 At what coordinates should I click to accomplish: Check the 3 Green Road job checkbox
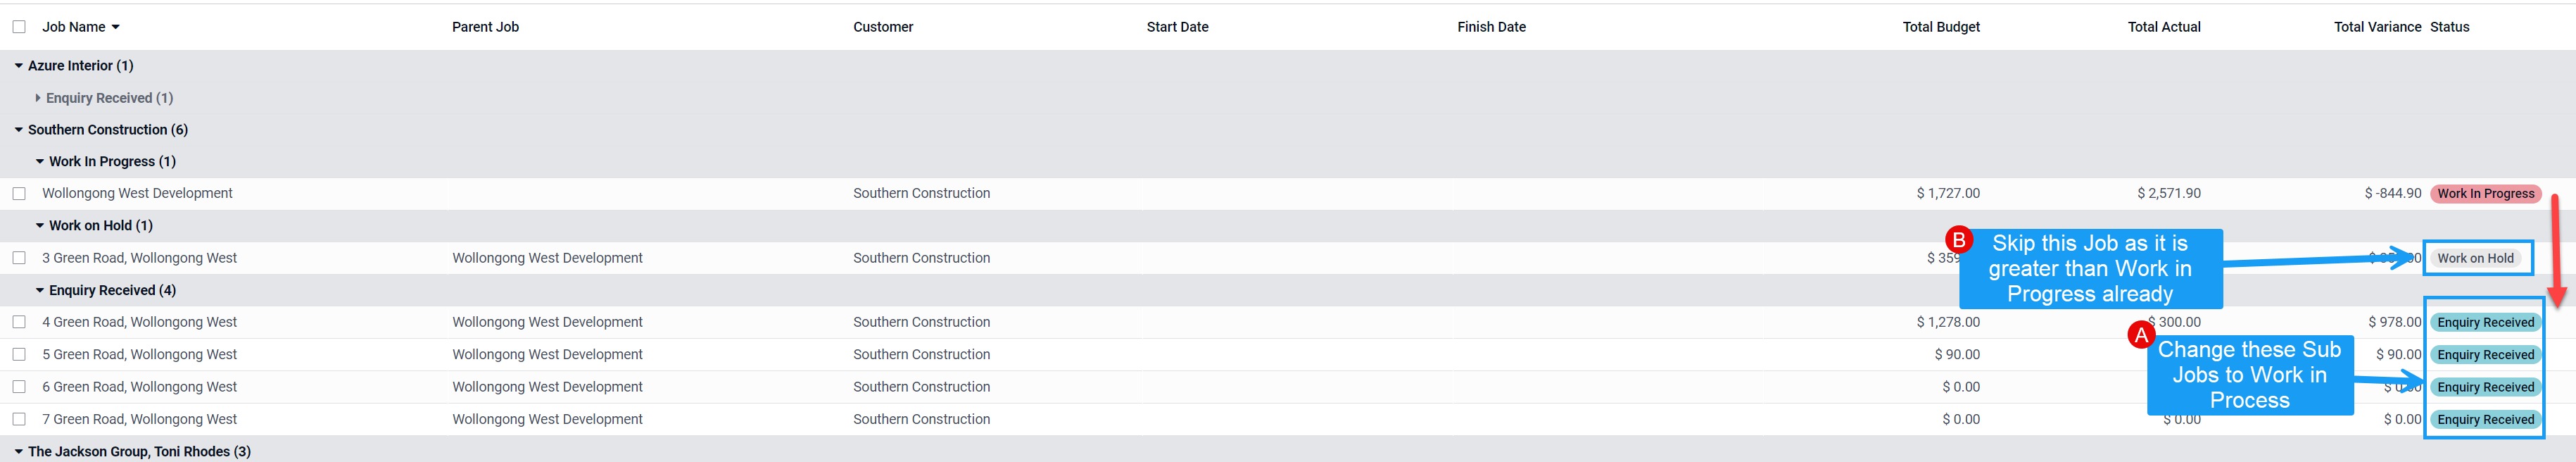point(19,258)
